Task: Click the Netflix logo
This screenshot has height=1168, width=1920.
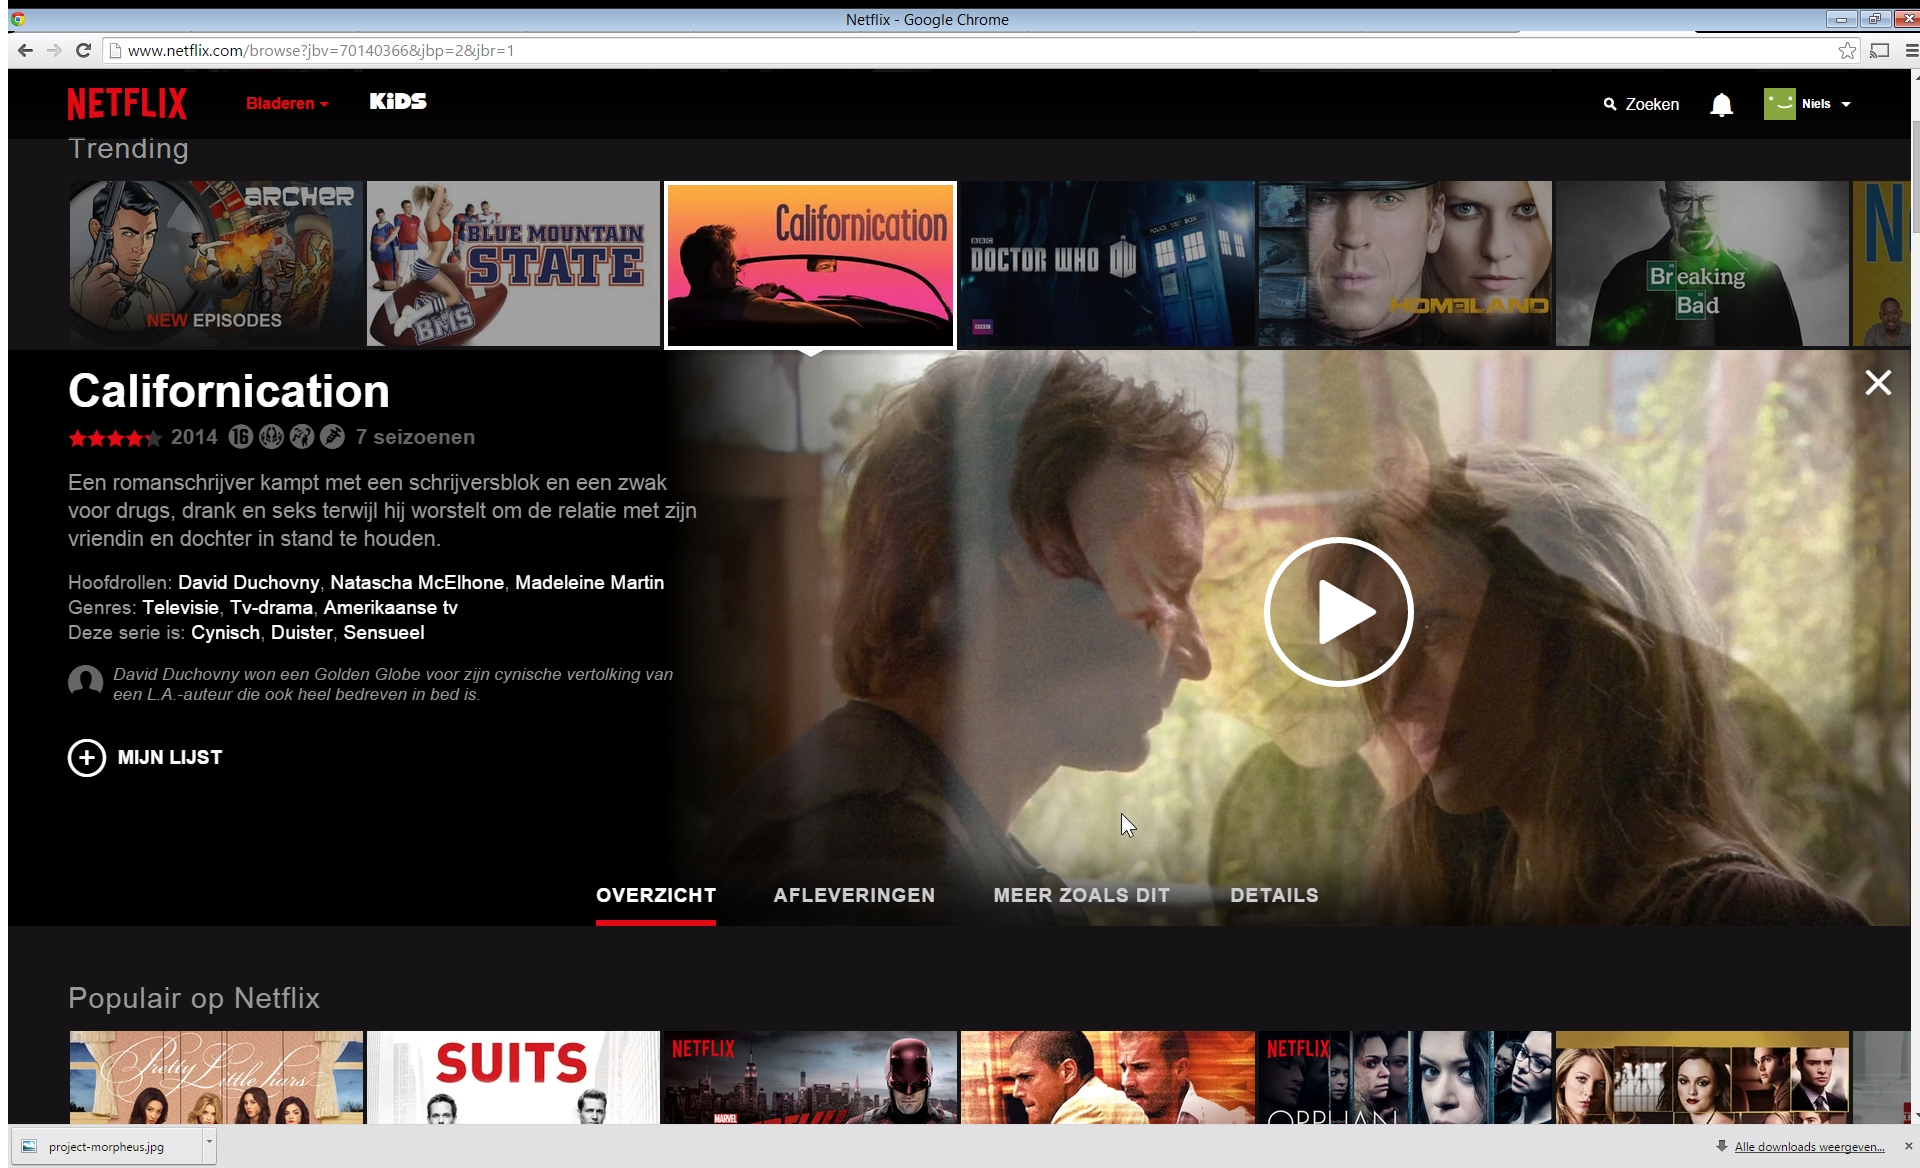Action: tap(127, 103)
